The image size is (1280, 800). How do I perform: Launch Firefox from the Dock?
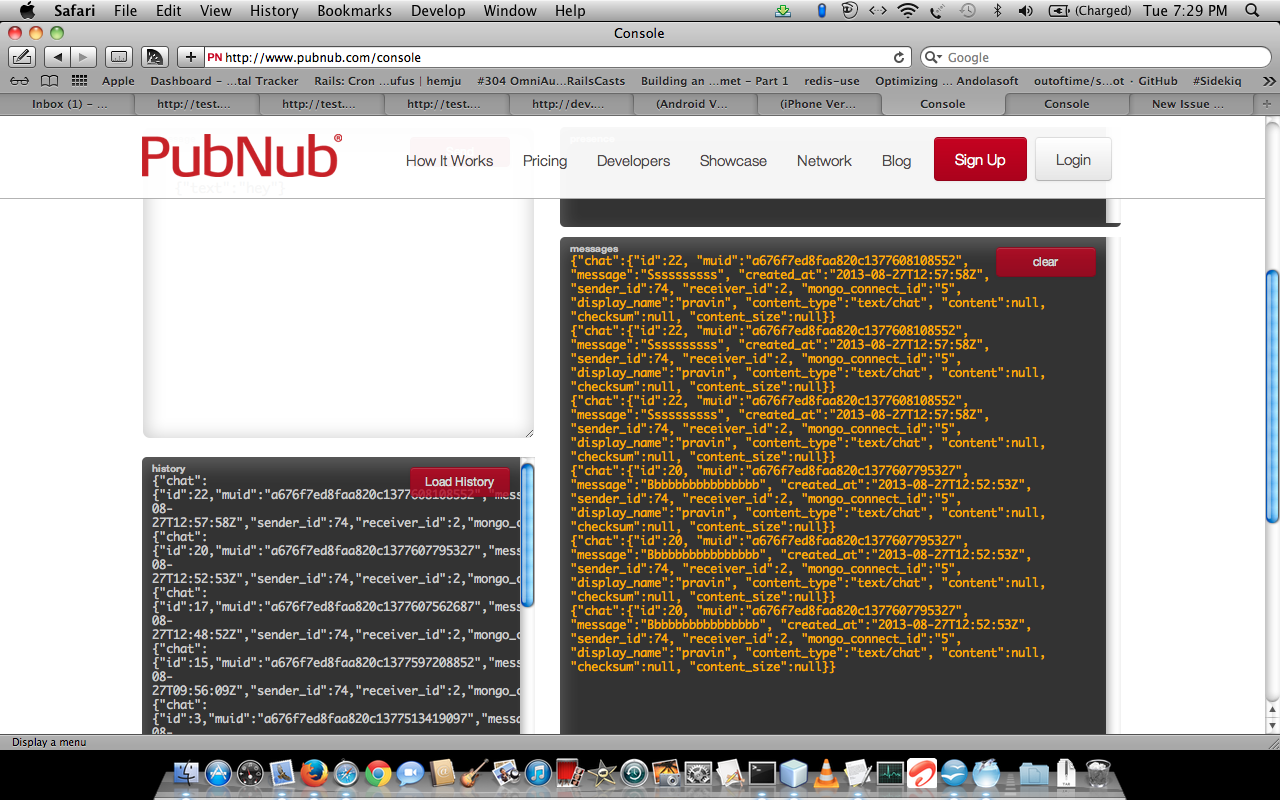tap(314, 773)
